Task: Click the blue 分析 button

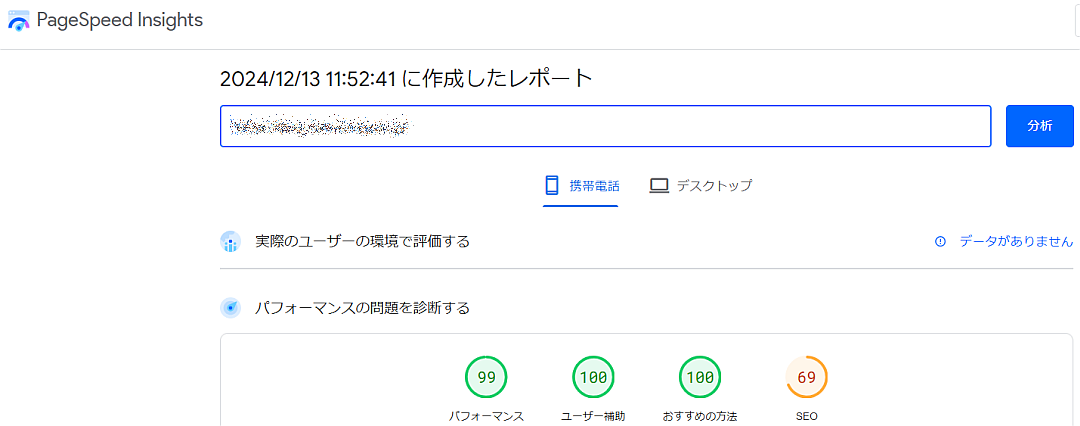Action: (x=1039, y=126)
